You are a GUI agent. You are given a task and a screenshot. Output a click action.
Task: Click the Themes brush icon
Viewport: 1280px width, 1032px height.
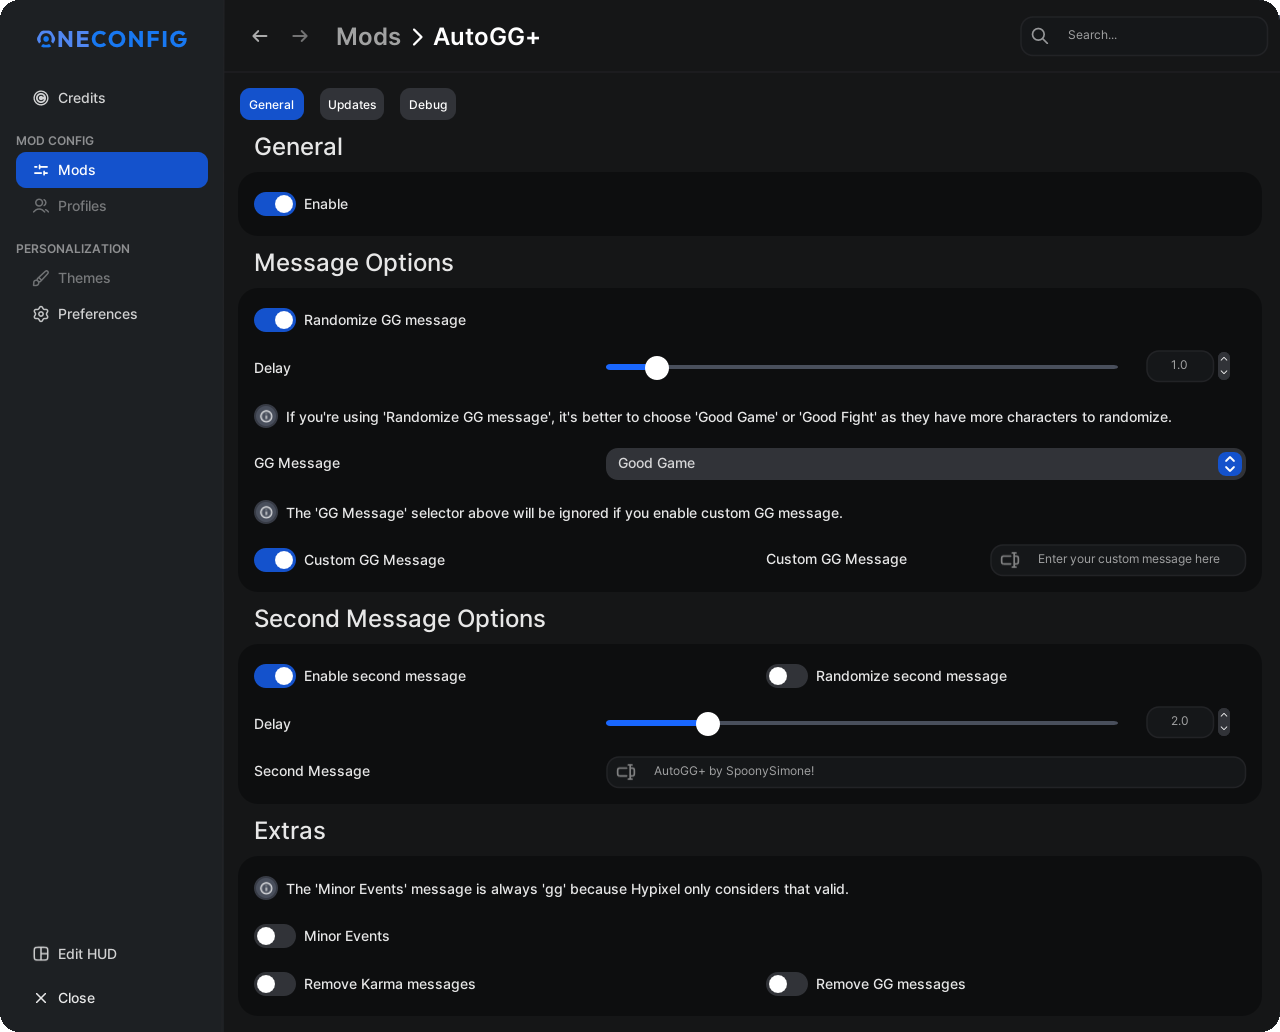click(41, 278)
